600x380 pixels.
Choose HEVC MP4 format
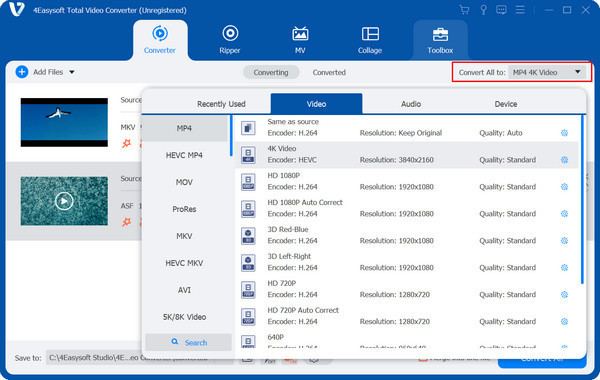click(x=184, y=155)
